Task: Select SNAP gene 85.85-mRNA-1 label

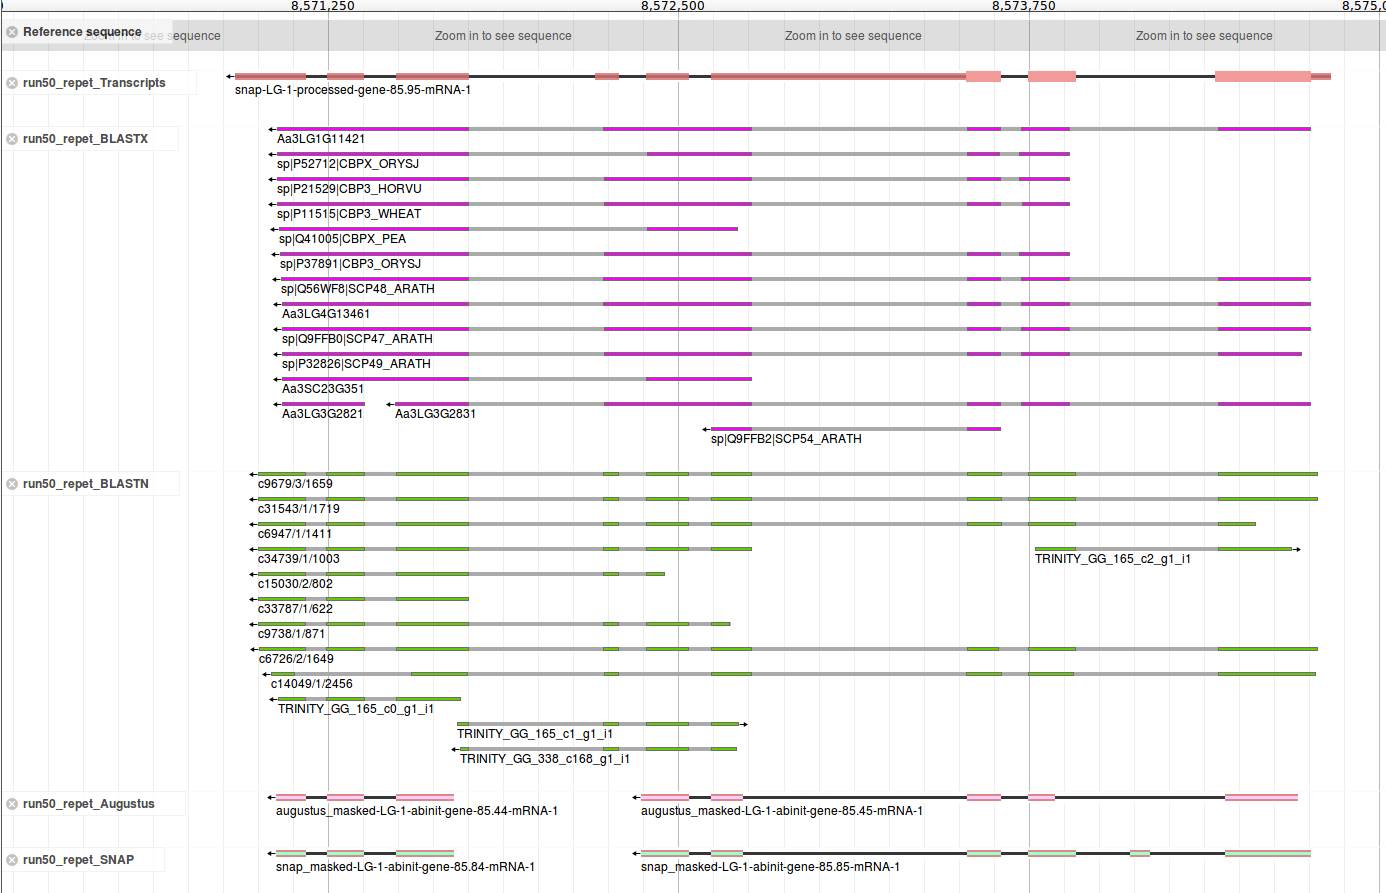Action: pos(770,867)
